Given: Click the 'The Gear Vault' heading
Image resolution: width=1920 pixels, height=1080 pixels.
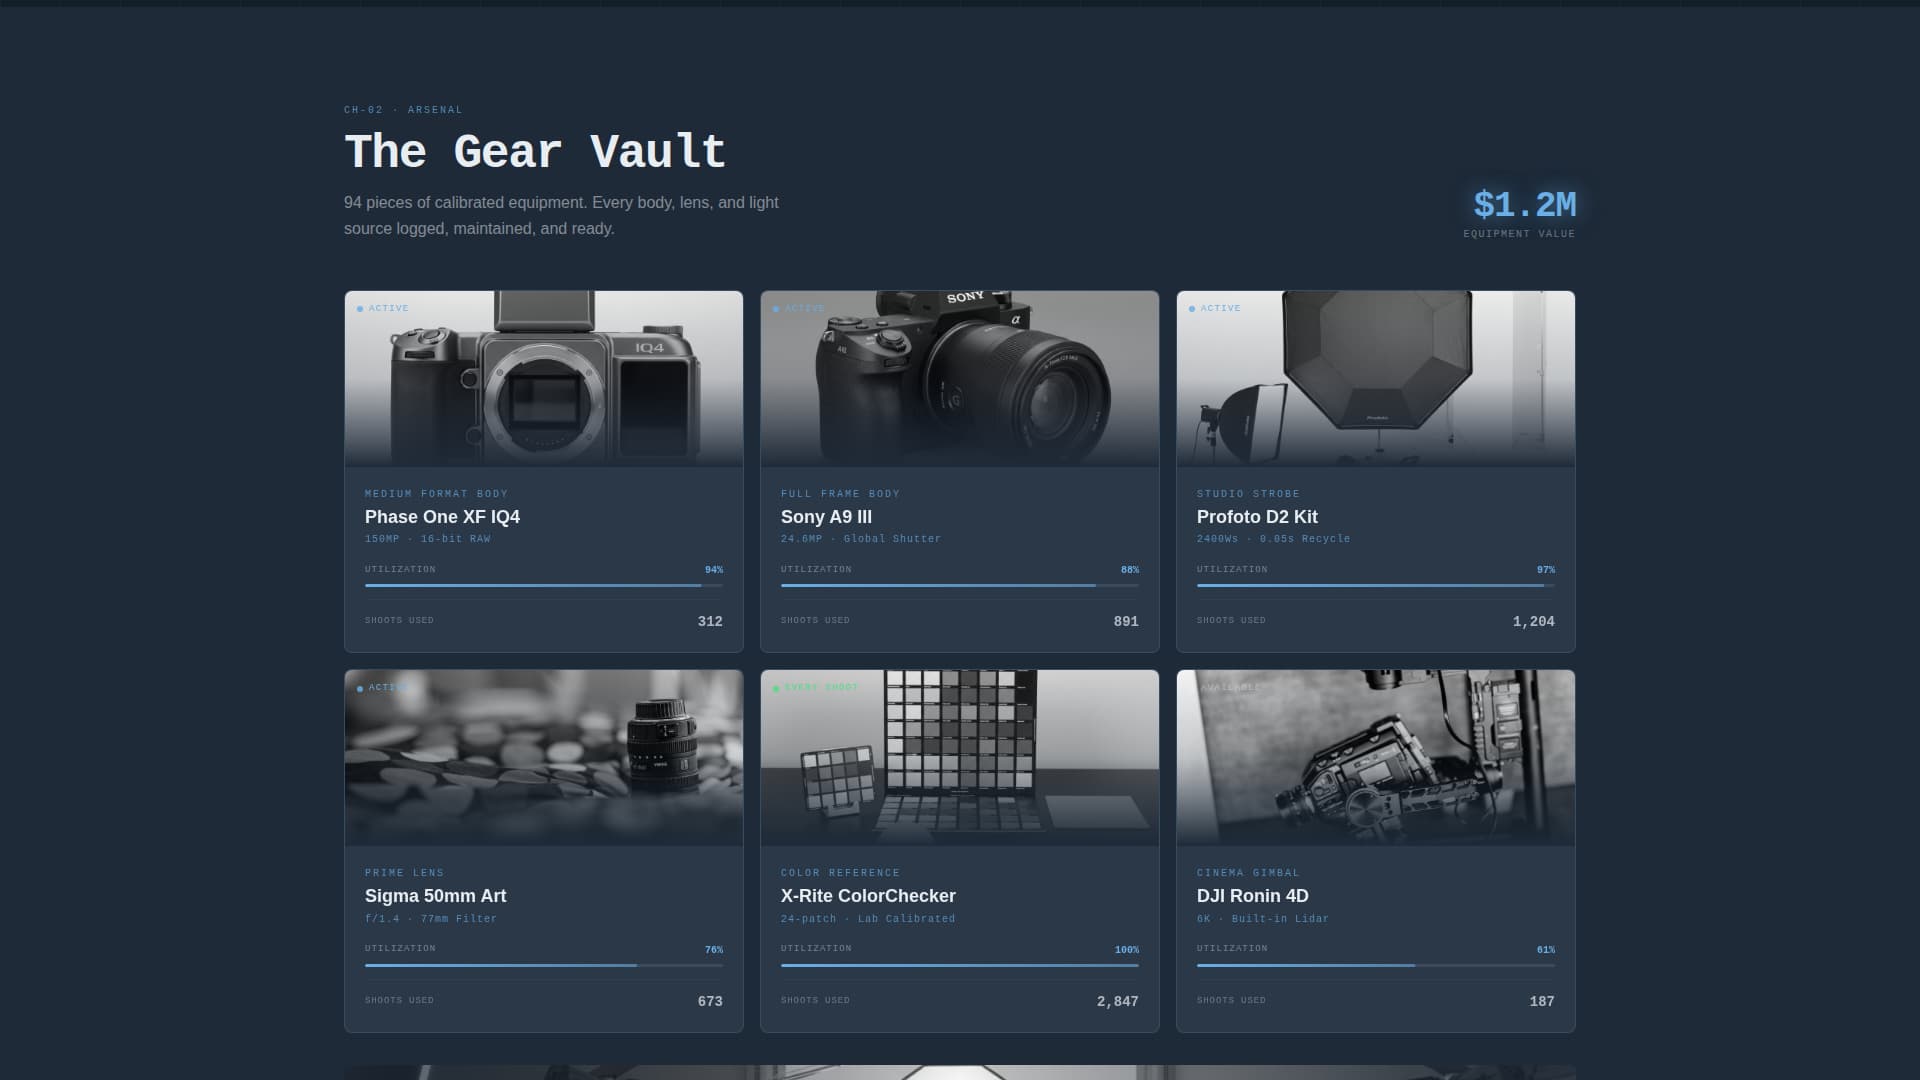Looking at the screenshot, I should (535, 152).
